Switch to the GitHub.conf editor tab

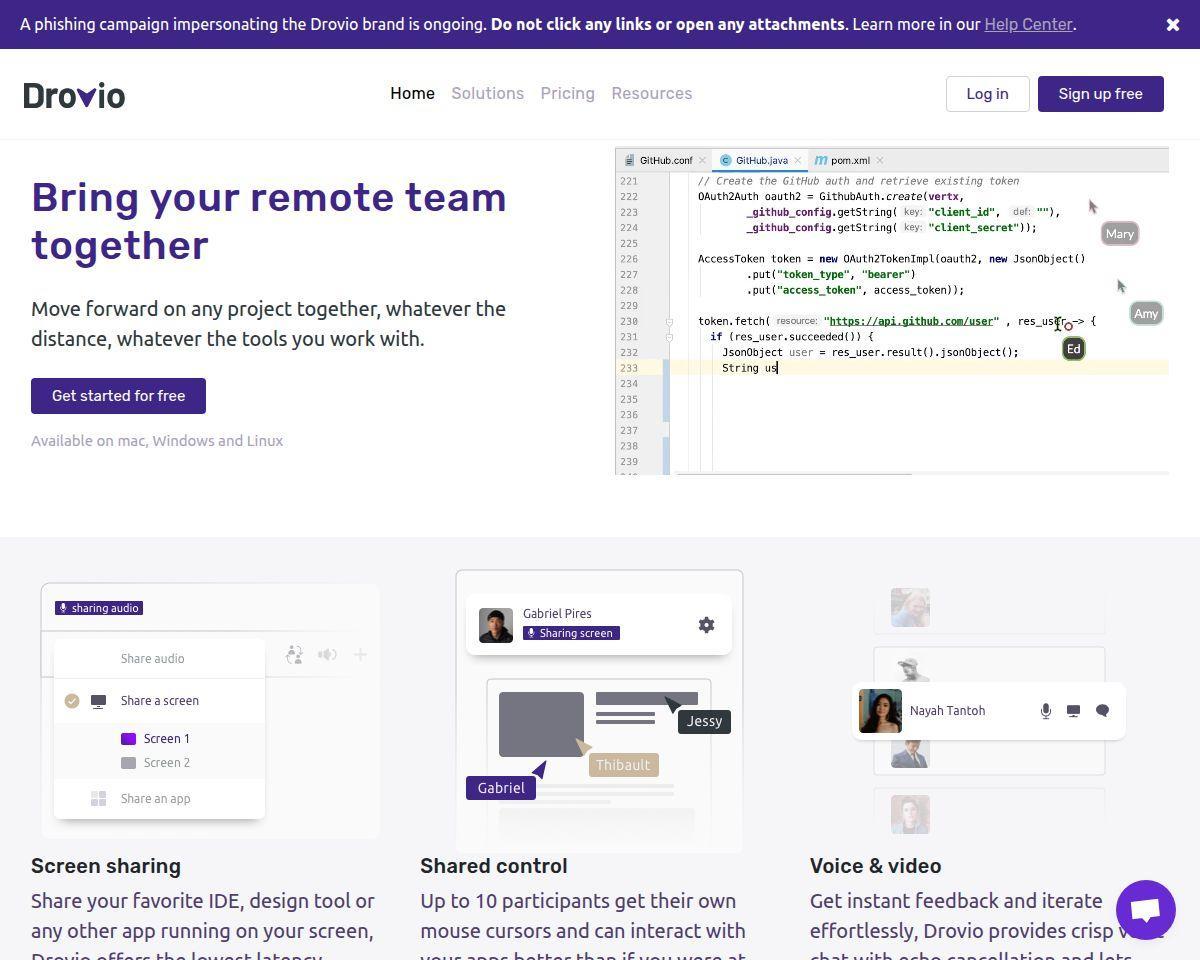coord(664,160)
